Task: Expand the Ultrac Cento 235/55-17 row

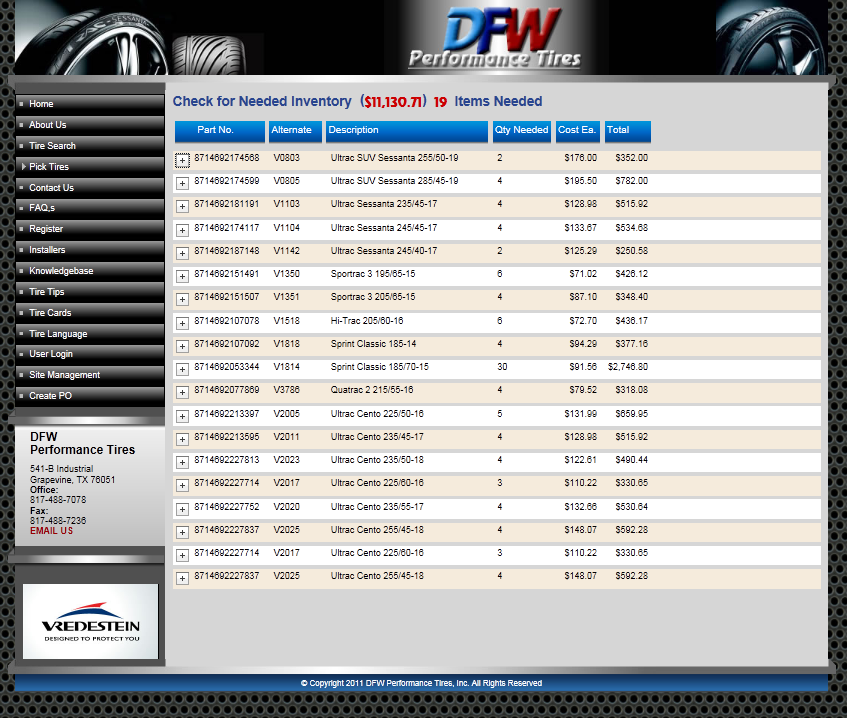Action: point(182,509)
